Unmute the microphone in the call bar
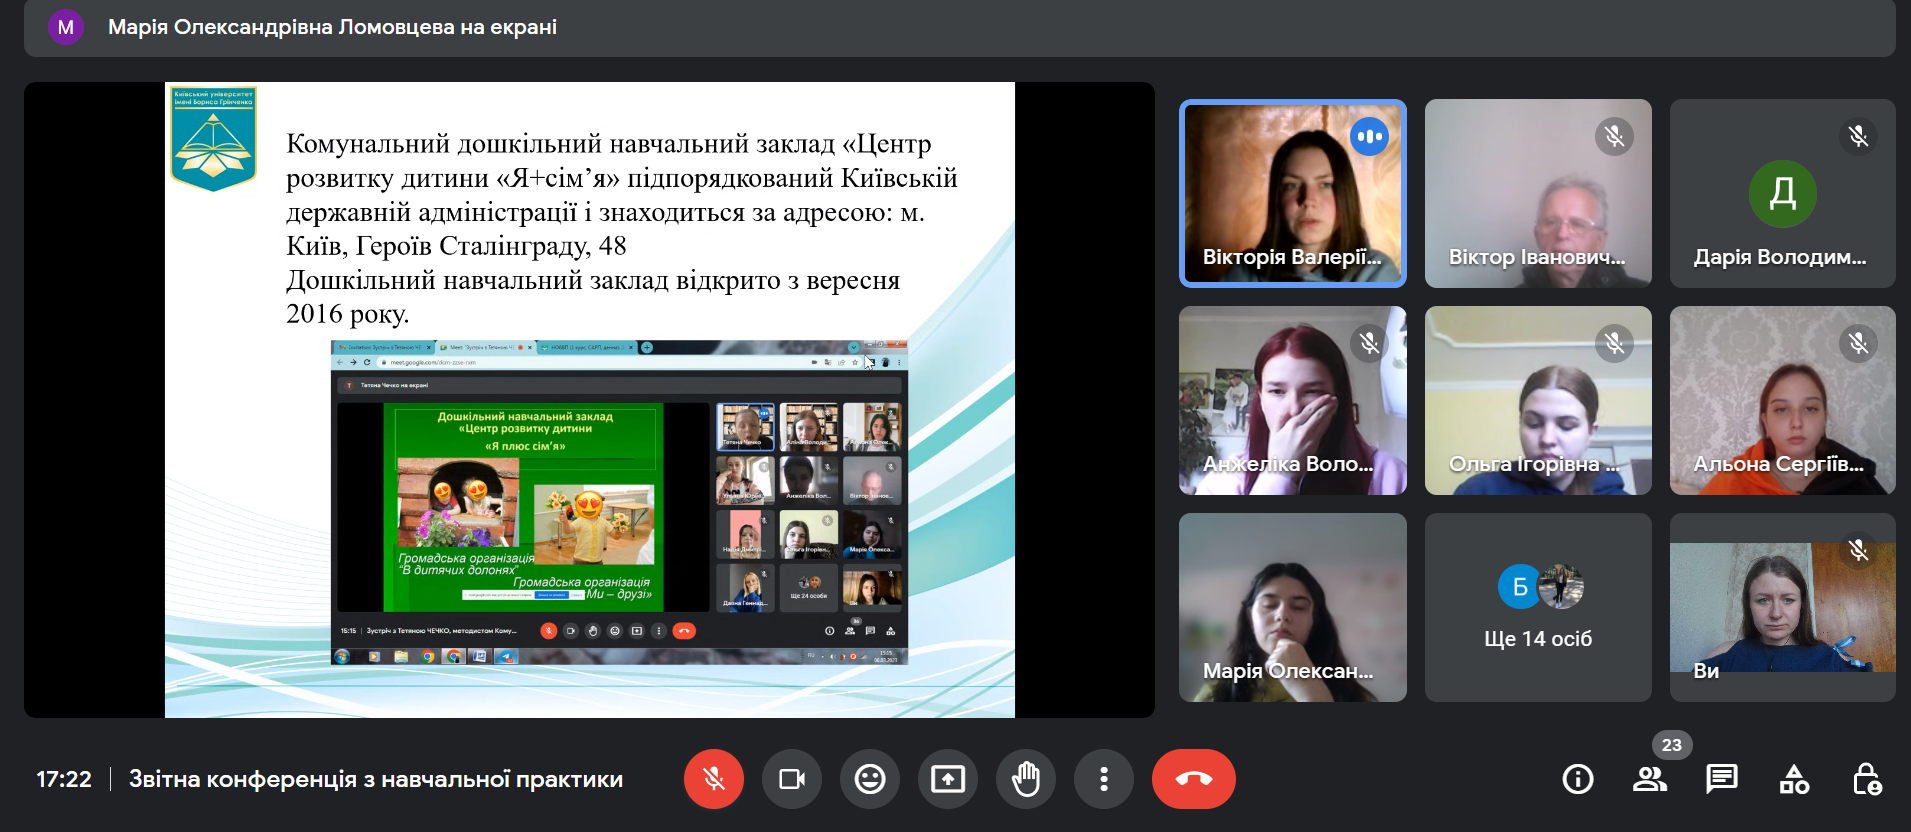The image size is (1911, 832). [x=713, y=779]
